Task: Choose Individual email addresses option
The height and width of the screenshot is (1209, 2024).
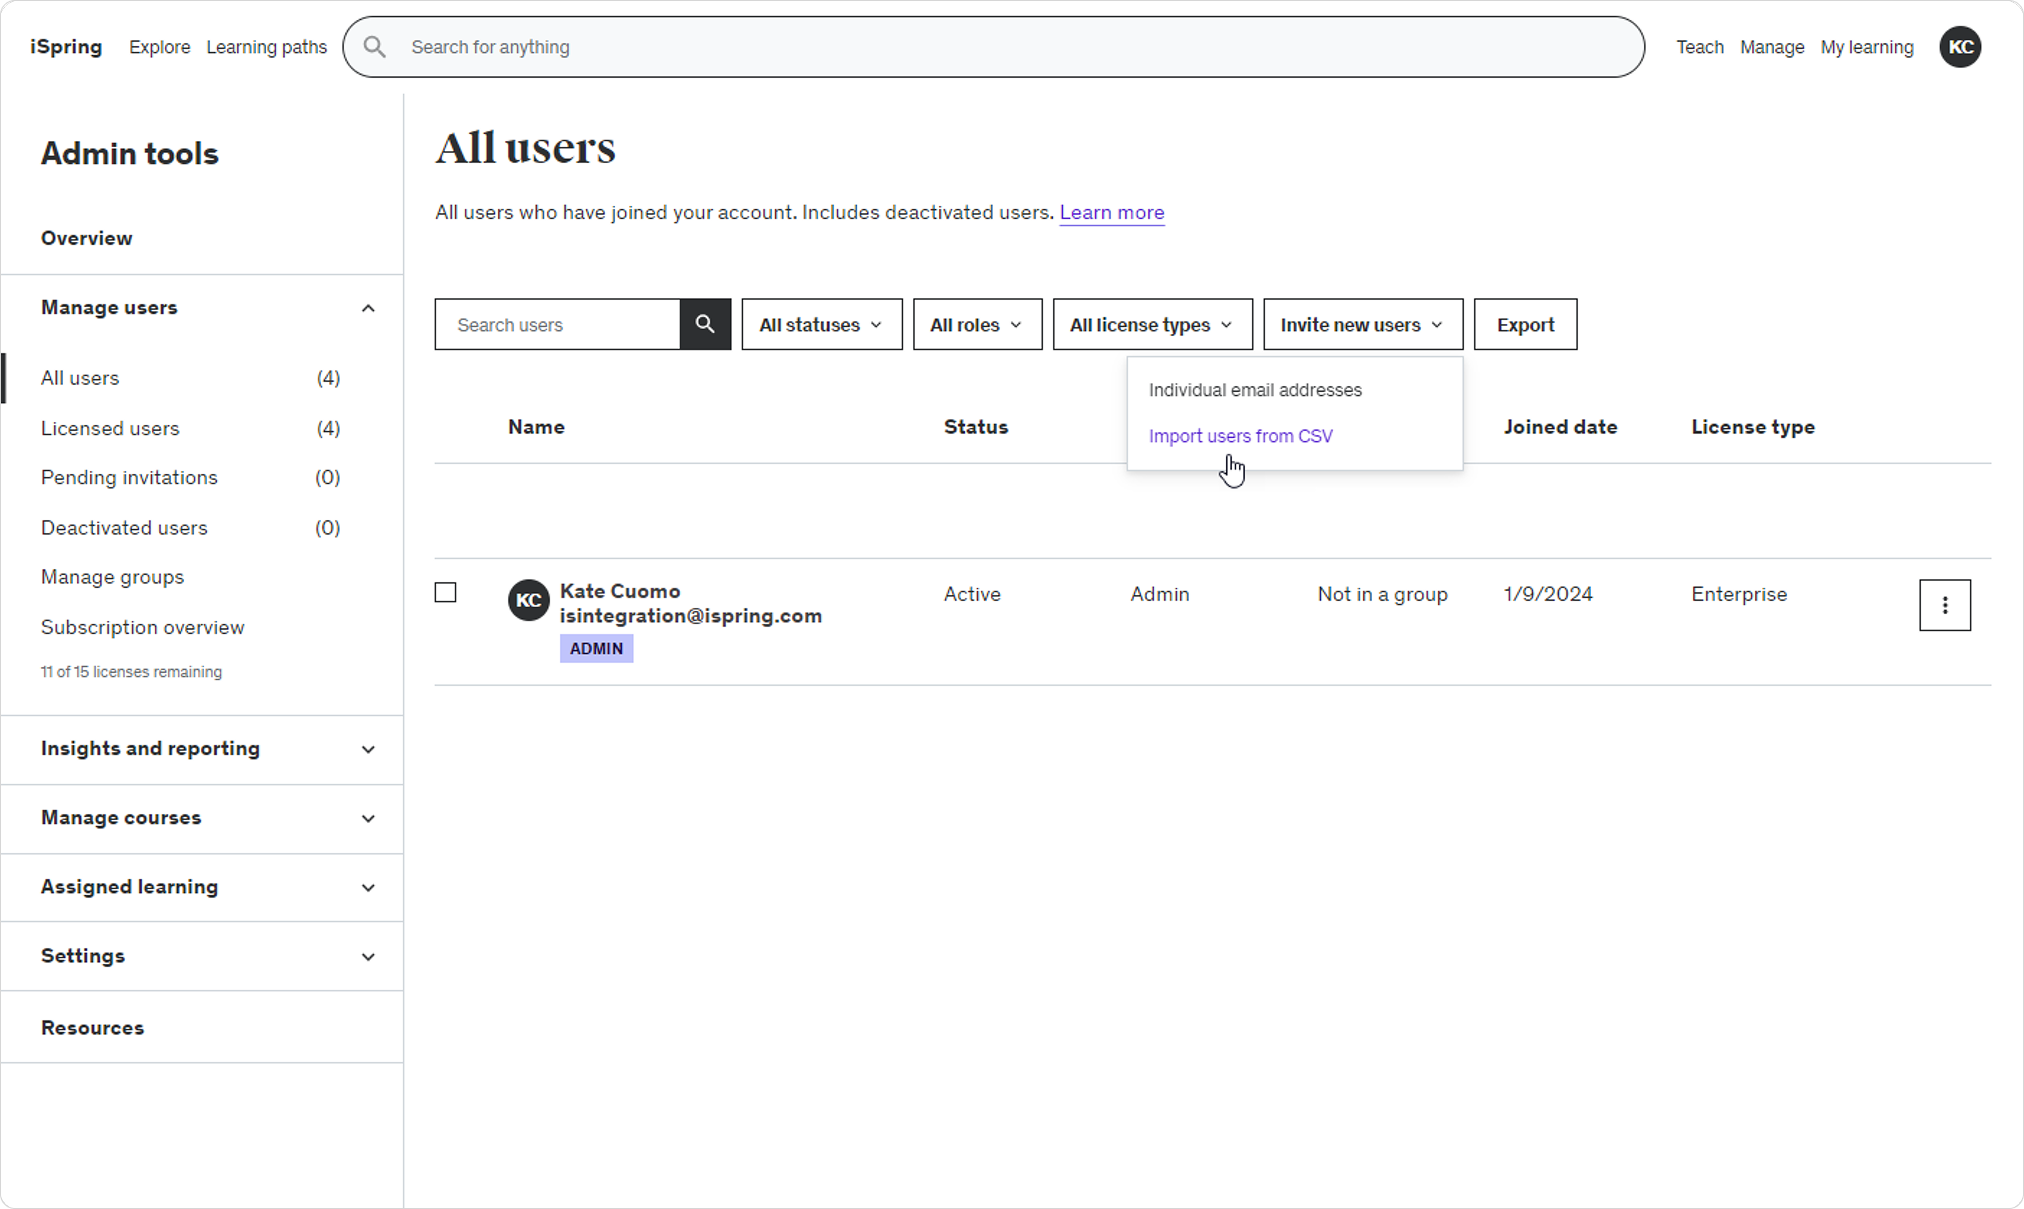Action: (1255, 390)
